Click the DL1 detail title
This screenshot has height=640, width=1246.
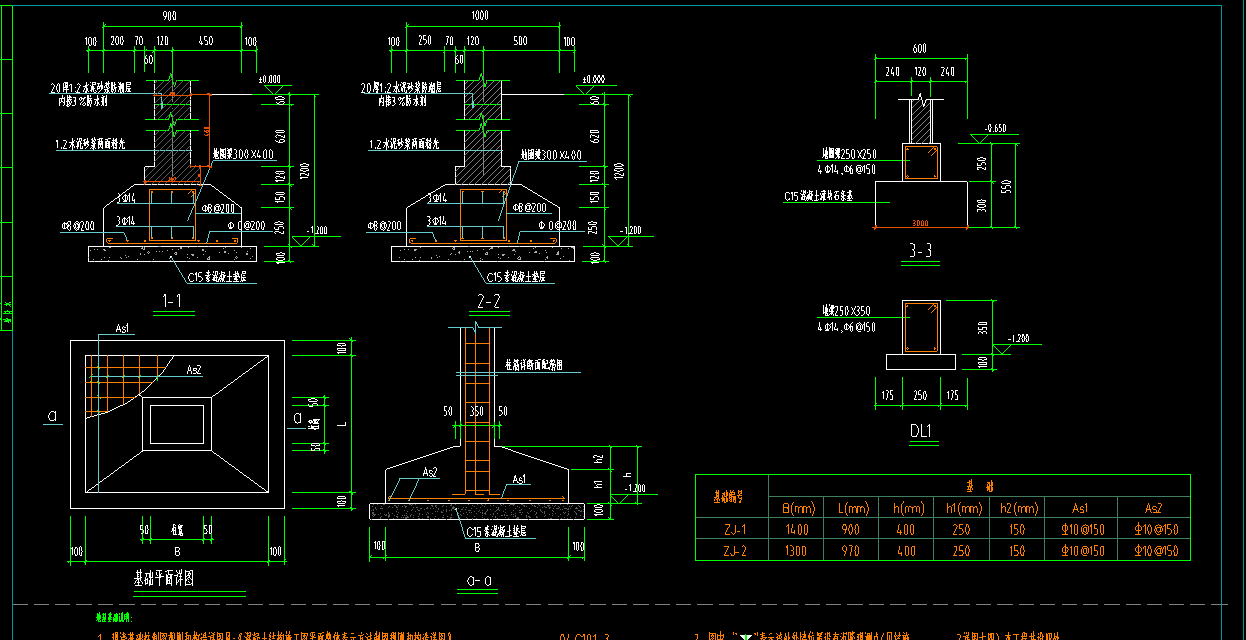coord(920,432)
